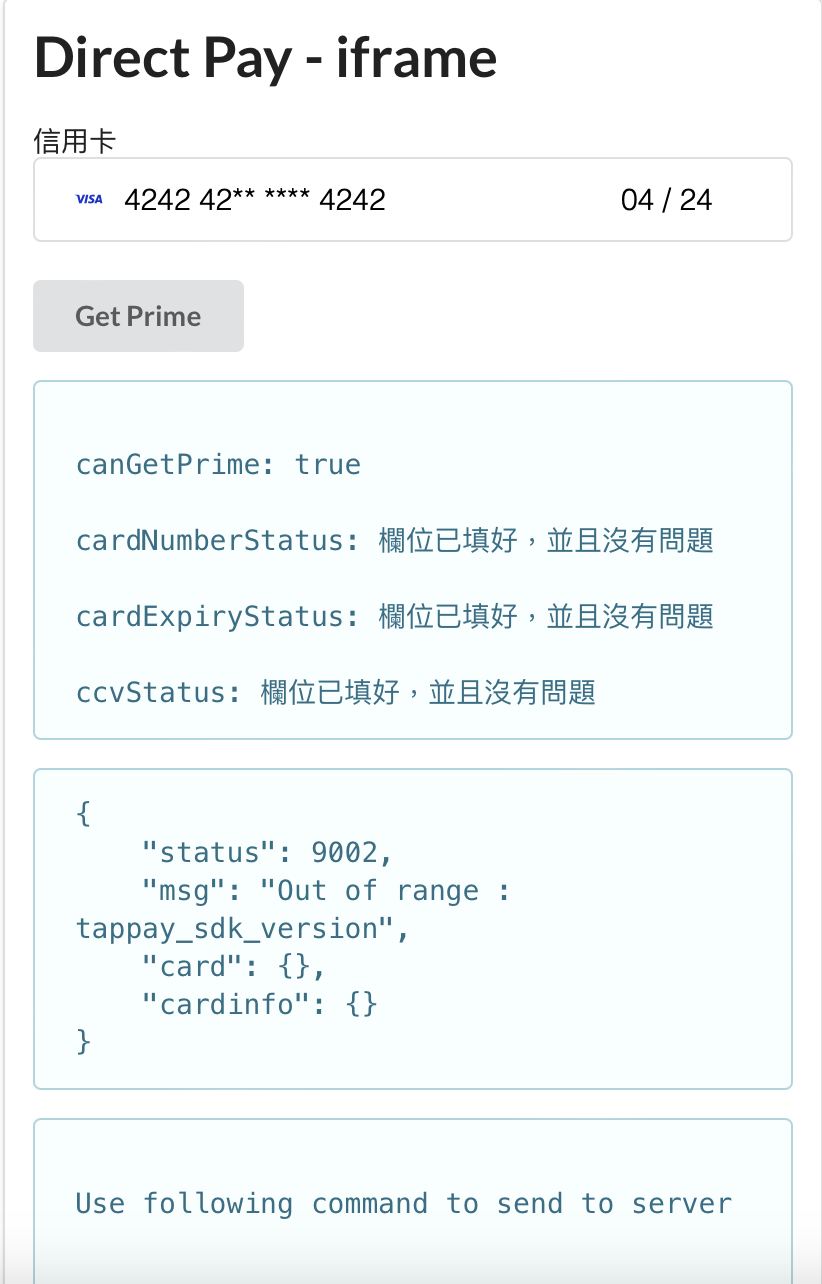Click the closing brace of the JSON result
This screenshot has height=1284, width=822.
pyautogui.click(x=84, y=1043)
